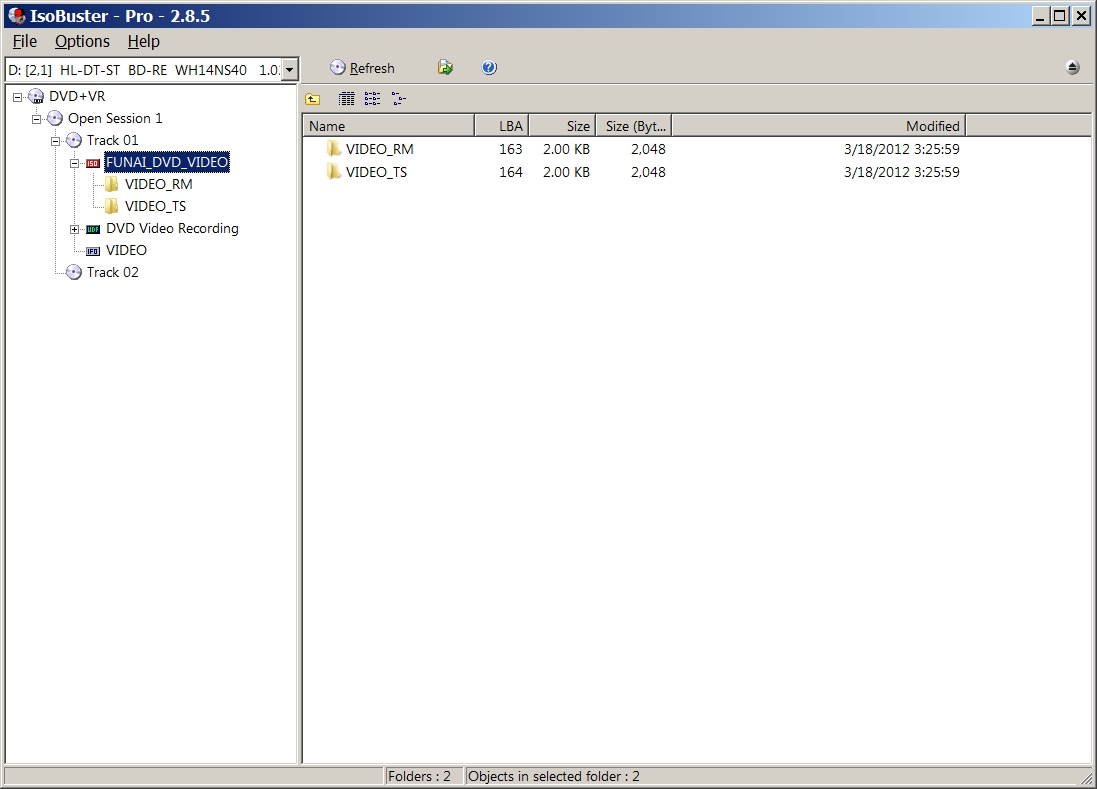Screen dimensions: 1097x789
Task: Select Track 02 in the tree
Action: 113,272
